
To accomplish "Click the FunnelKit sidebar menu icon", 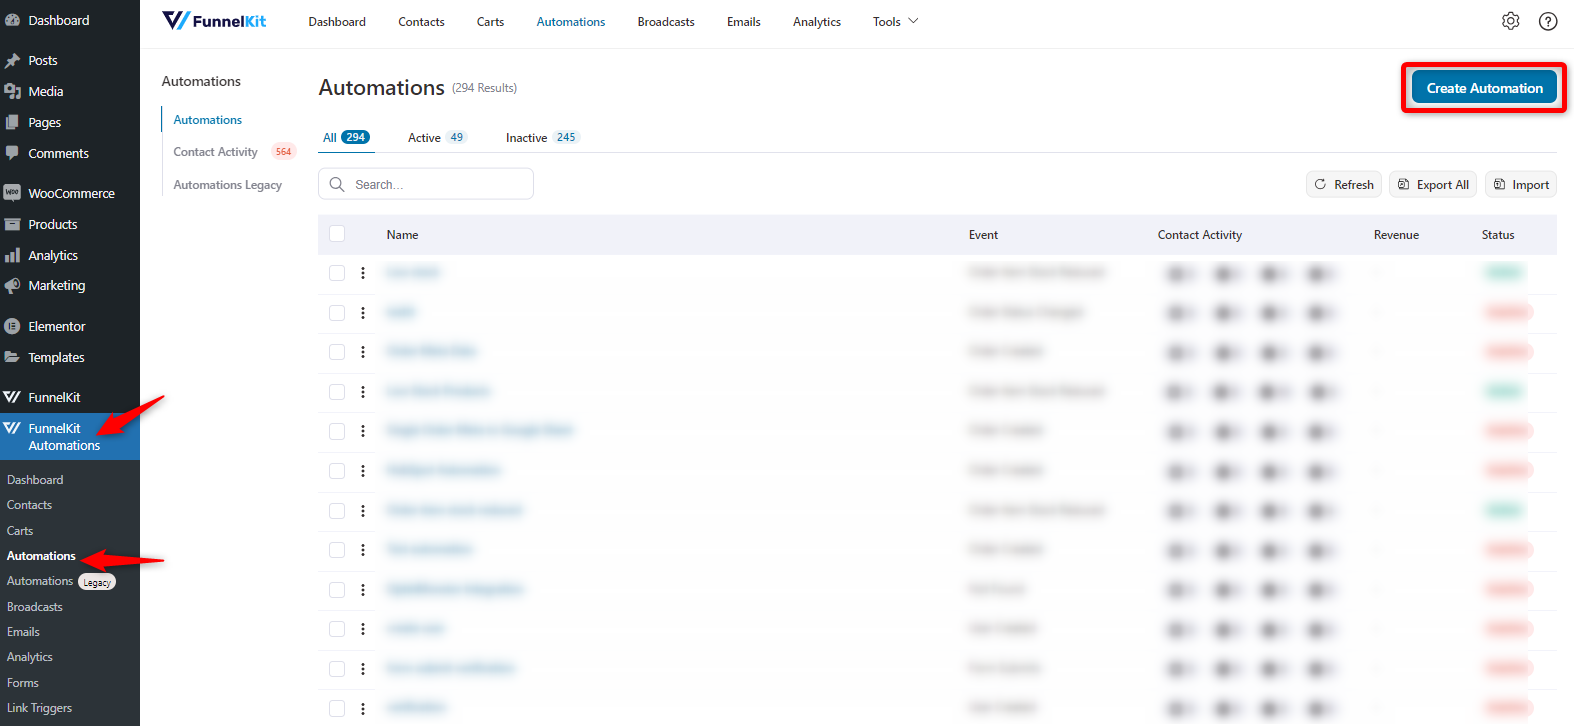I will 12,397.
